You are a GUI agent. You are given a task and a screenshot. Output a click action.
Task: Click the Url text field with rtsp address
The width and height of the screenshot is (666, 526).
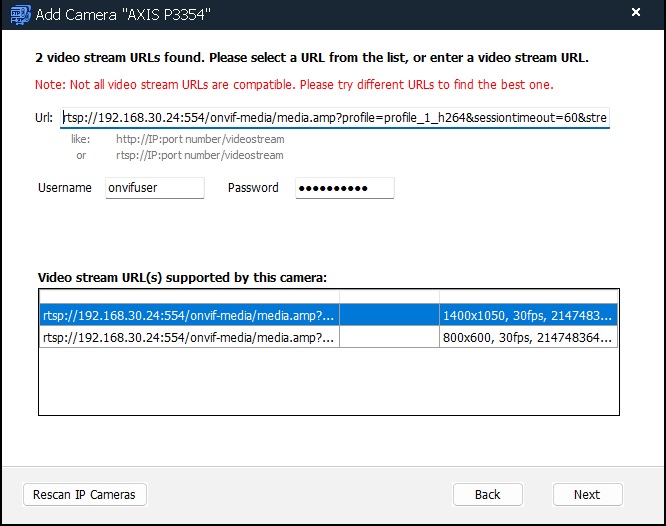(x=334, y=118)
